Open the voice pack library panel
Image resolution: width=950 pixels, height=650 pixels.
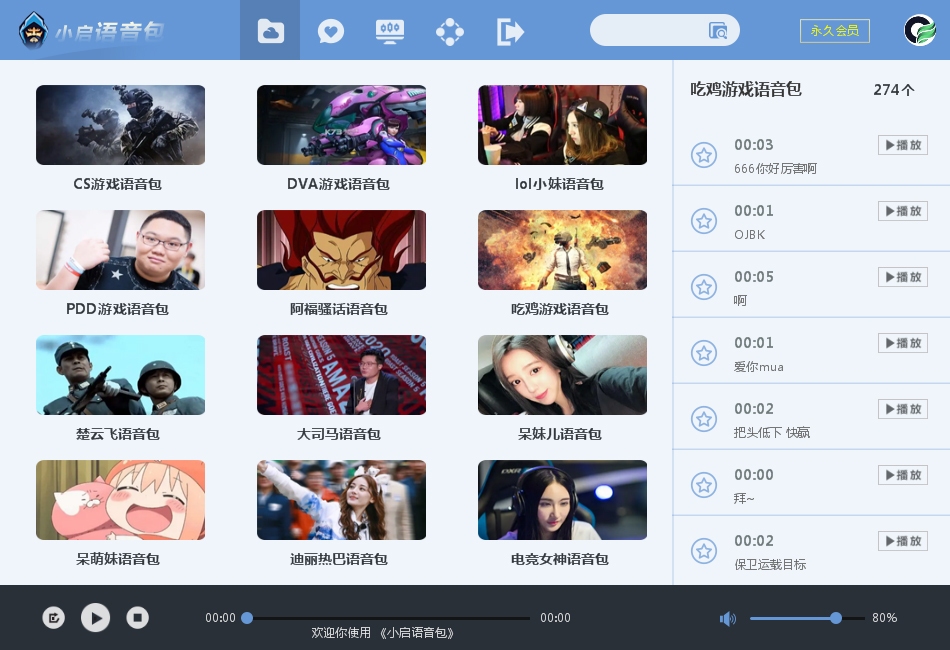270,30
